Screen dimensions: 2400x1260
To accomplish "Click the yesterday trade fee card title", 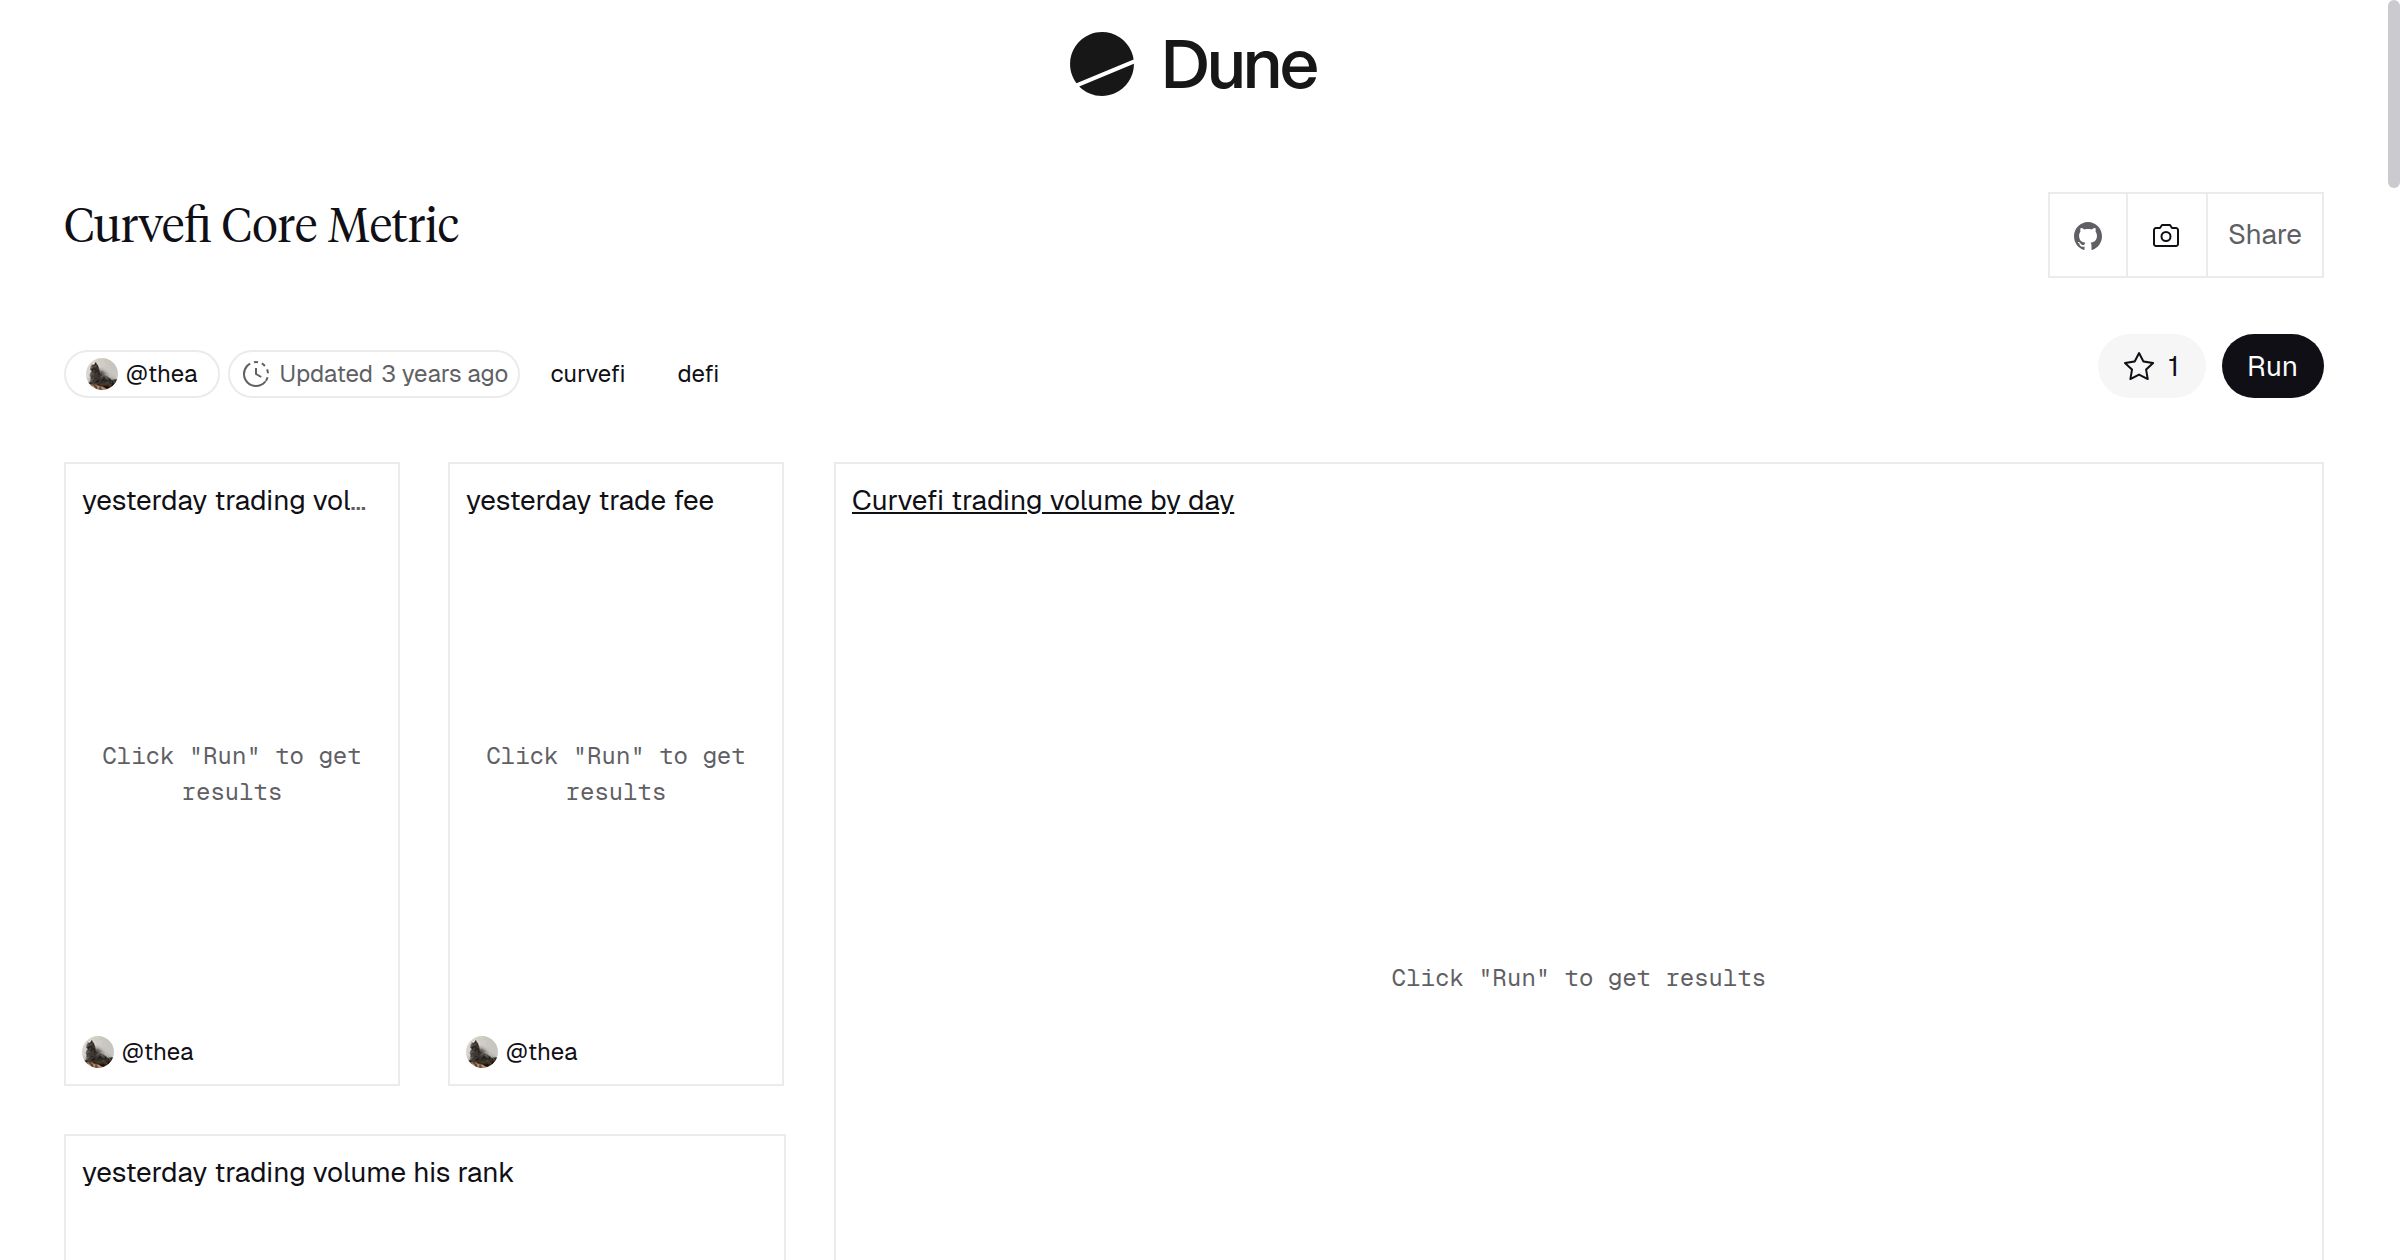I will 589,500.
